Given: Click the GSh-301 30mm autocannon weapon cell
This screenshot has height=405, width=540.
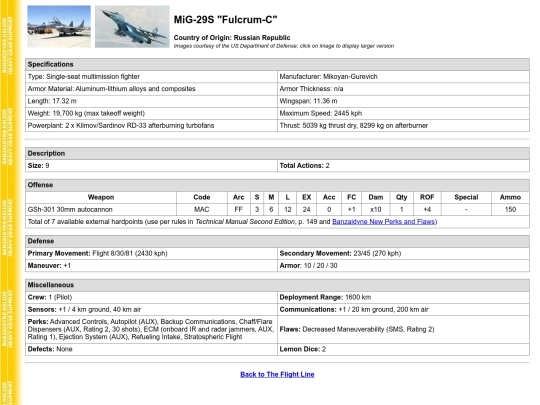Looking at the screenshot, I should [101, 209].
